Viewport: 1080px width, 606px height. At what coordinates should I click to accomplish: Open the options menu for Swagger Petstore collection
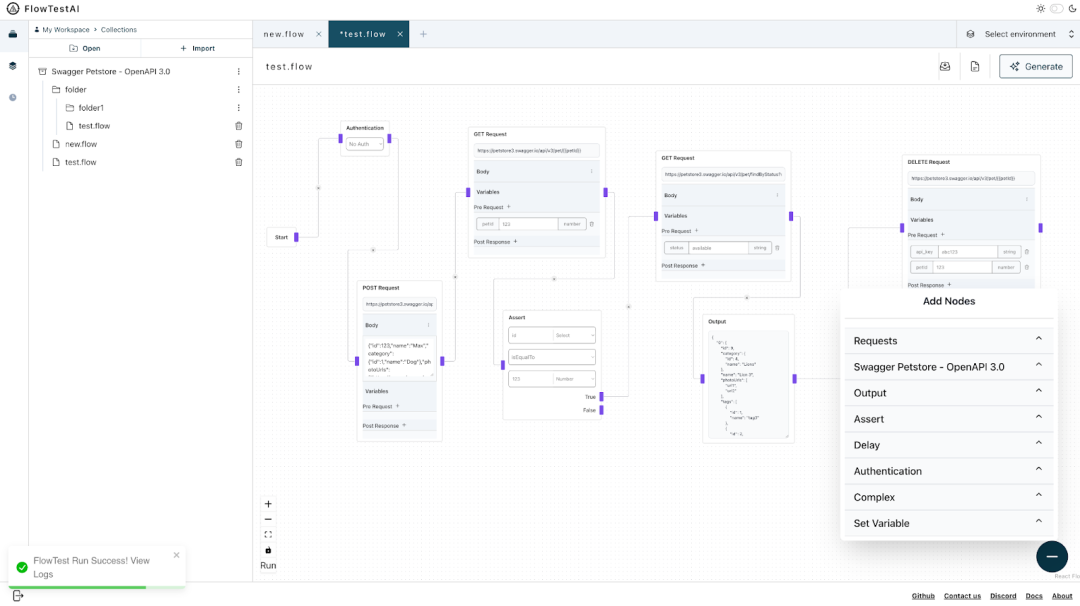coord(239,72)
